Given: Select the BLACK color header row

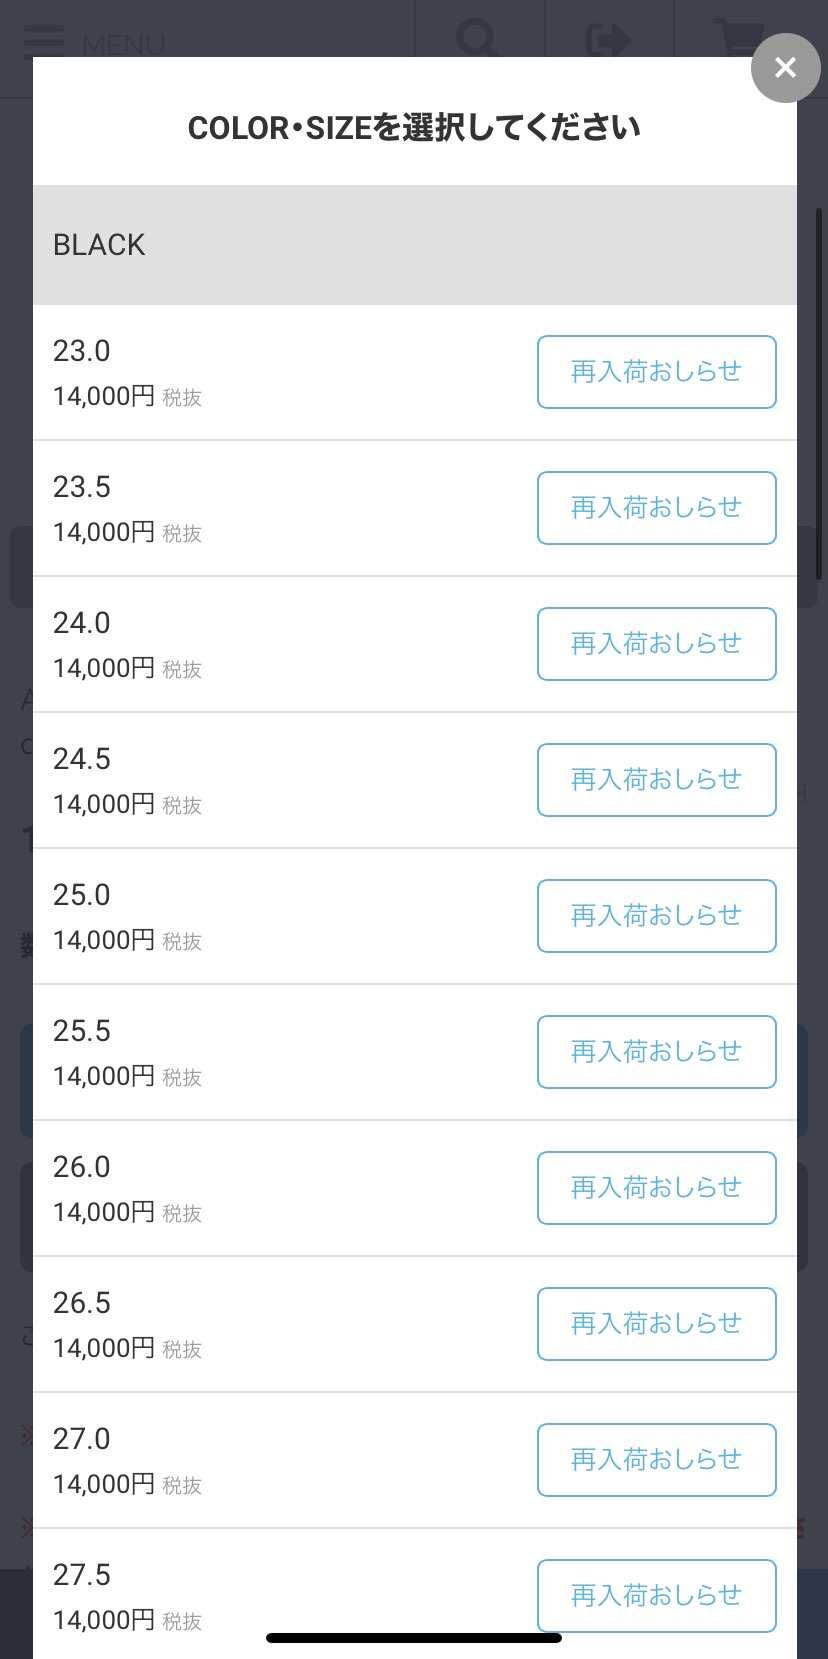Looking at the screenshot, I should 414,245.
